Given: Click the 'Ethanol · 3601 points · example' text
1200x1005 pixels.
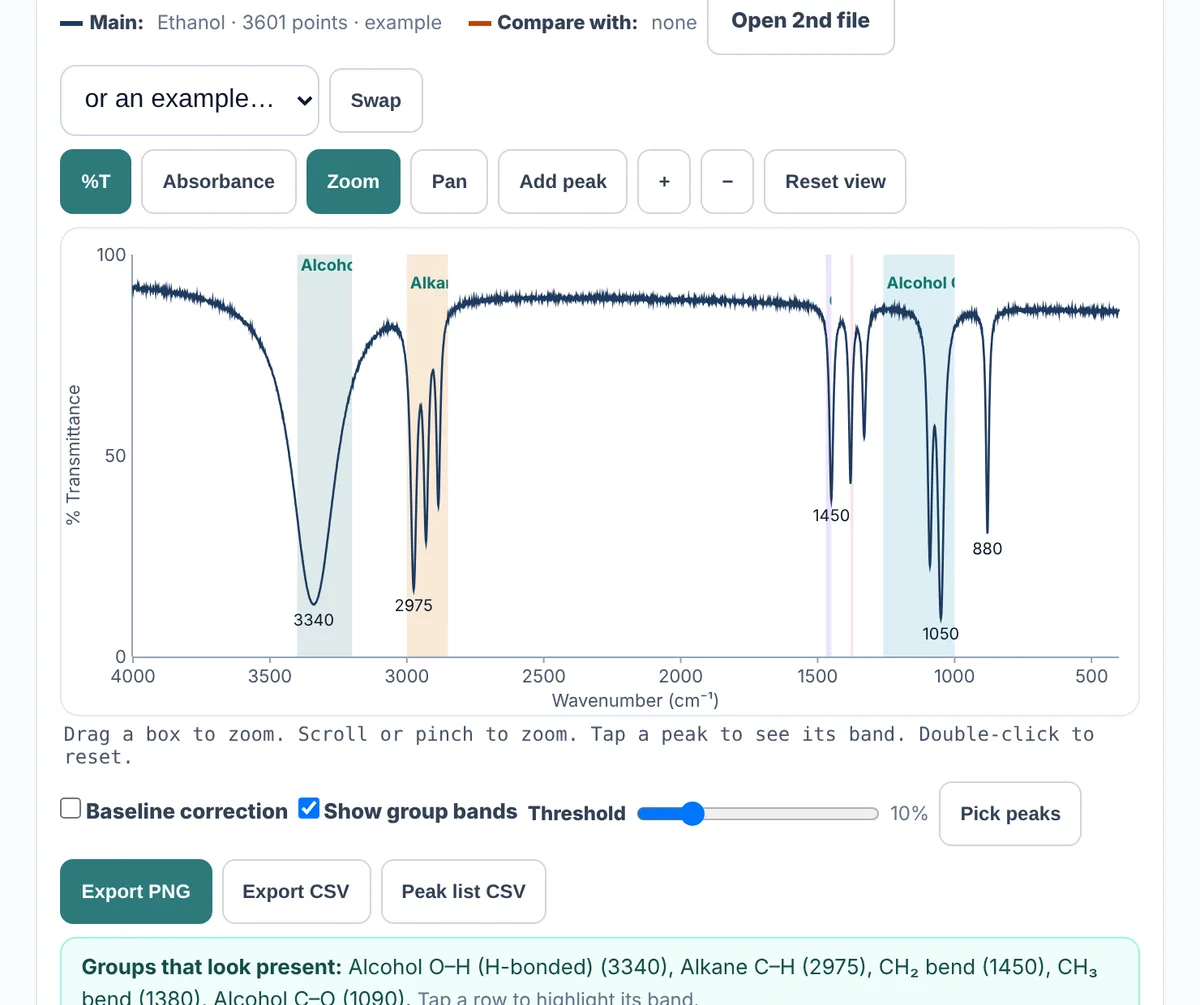Looking at the screenshot, I should tap(299, 23).
